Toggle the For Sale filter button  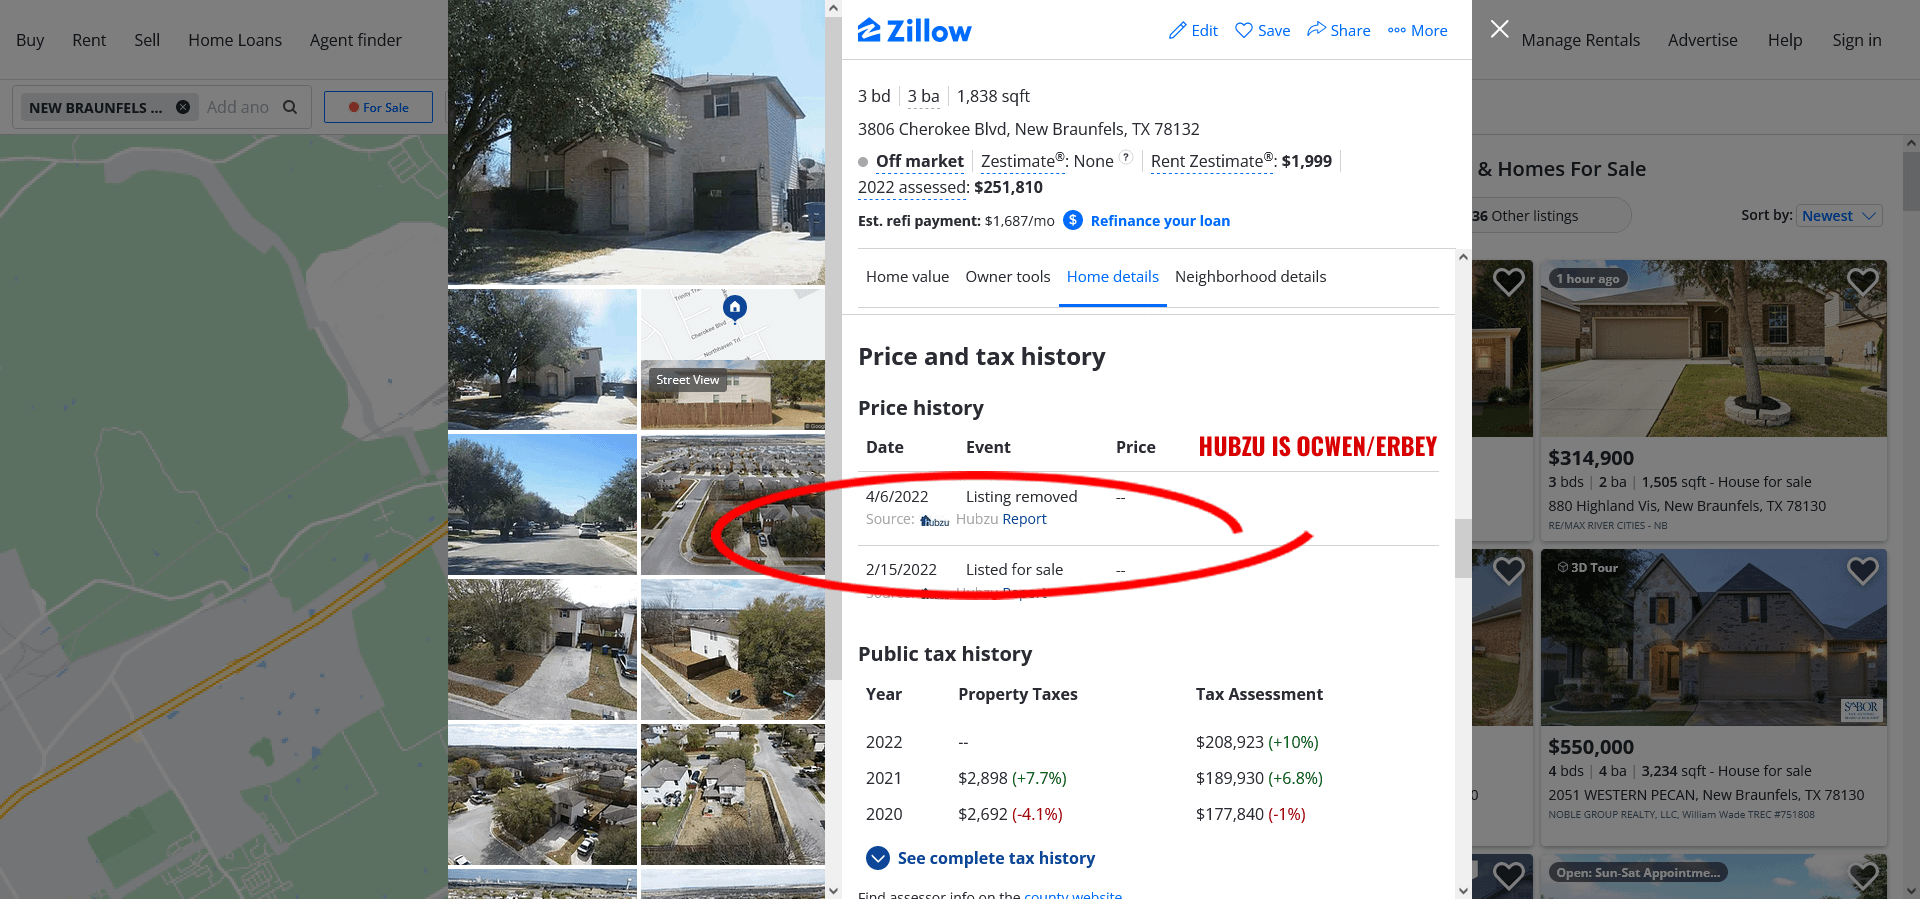(378, 107)
